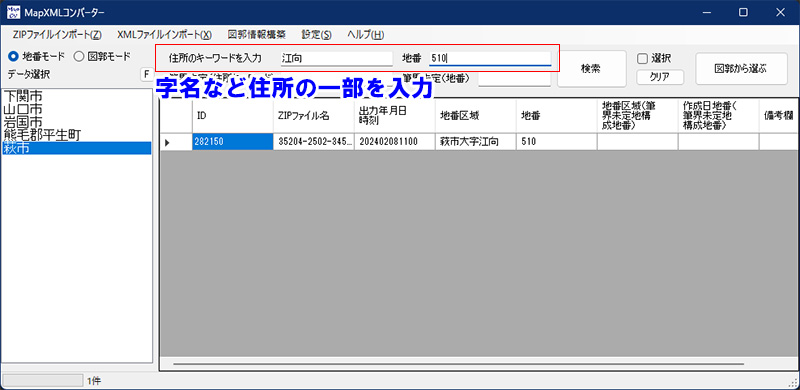Select the 地番モード radio button

click(x=36, y=56)
